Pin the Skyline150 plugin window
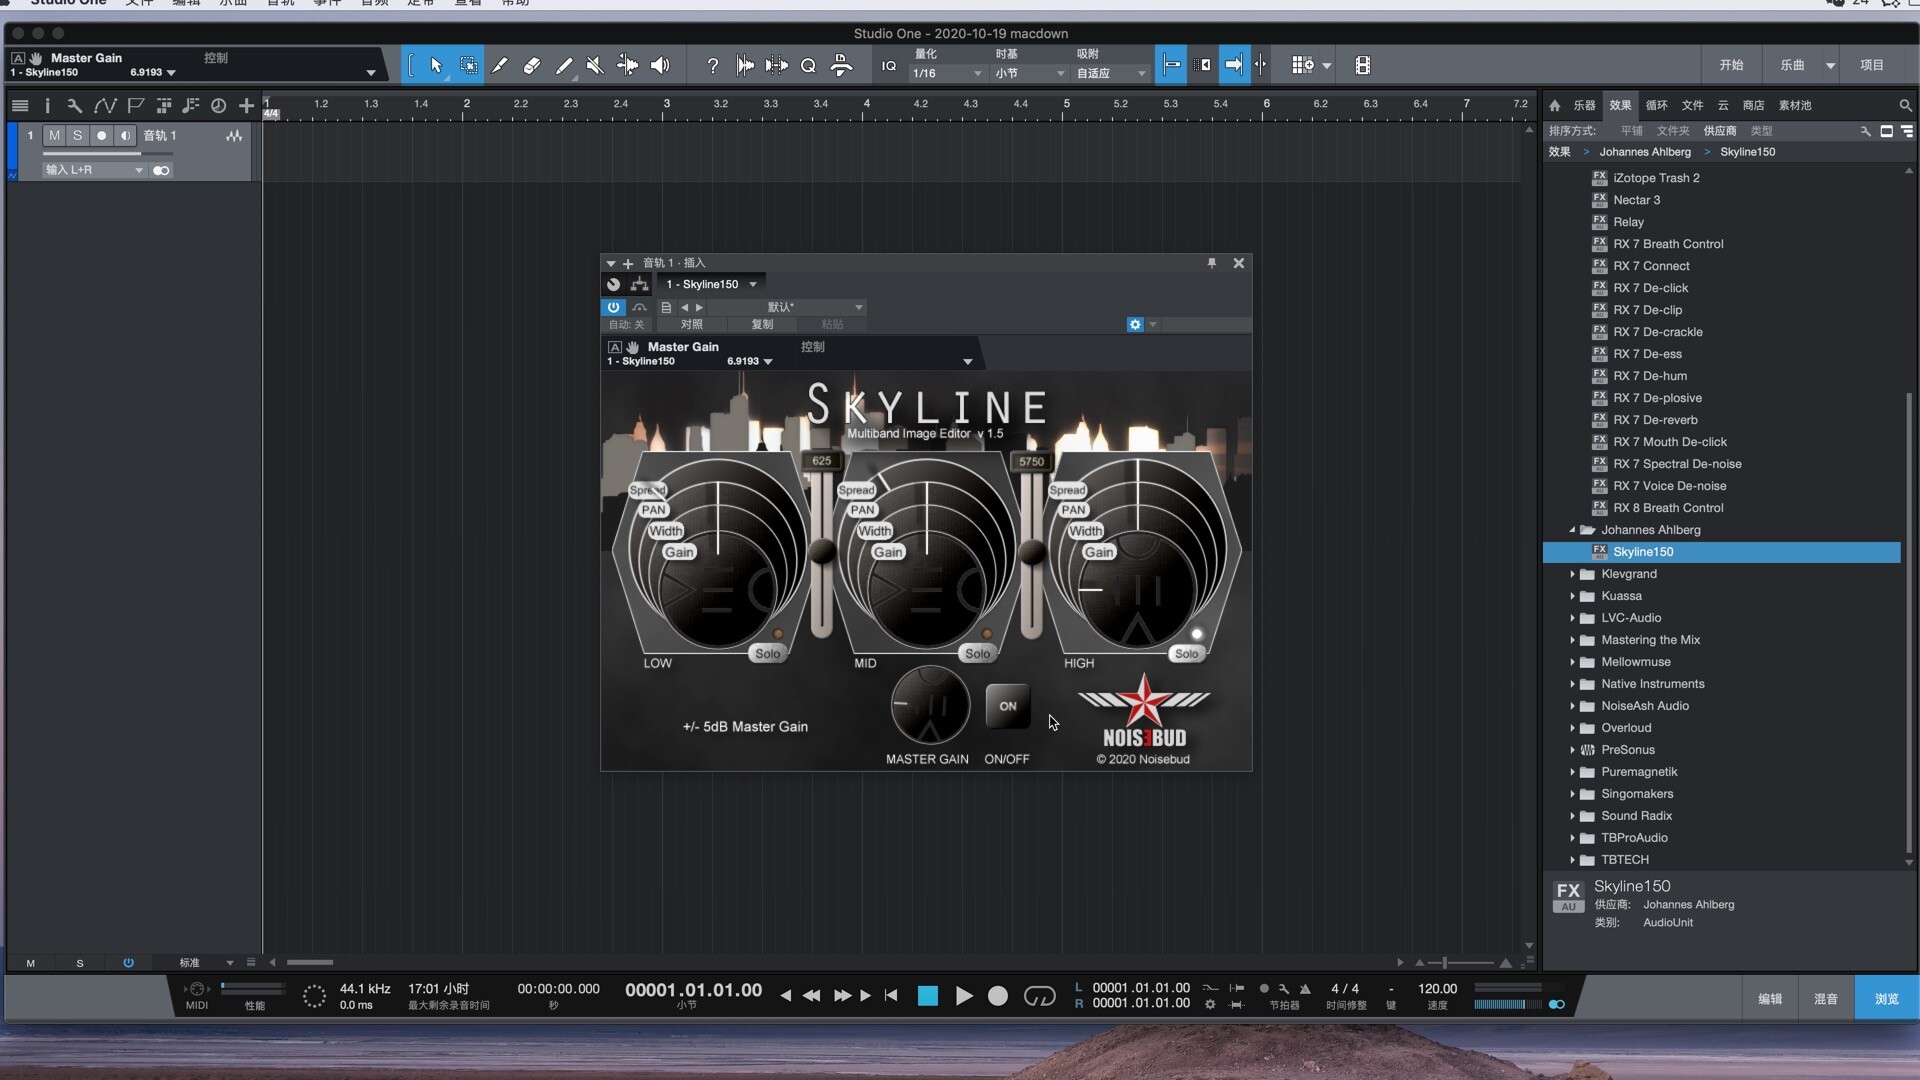This screenshot has height=1080, width=1920. click(1212, 263)
